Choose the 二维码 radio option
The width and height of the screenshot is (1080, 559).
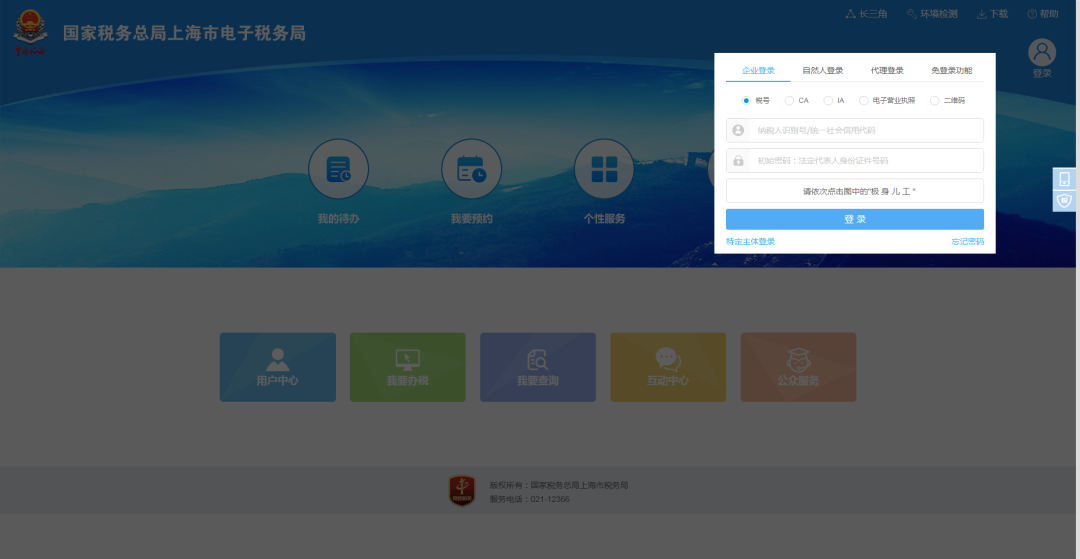click(935, 101)
